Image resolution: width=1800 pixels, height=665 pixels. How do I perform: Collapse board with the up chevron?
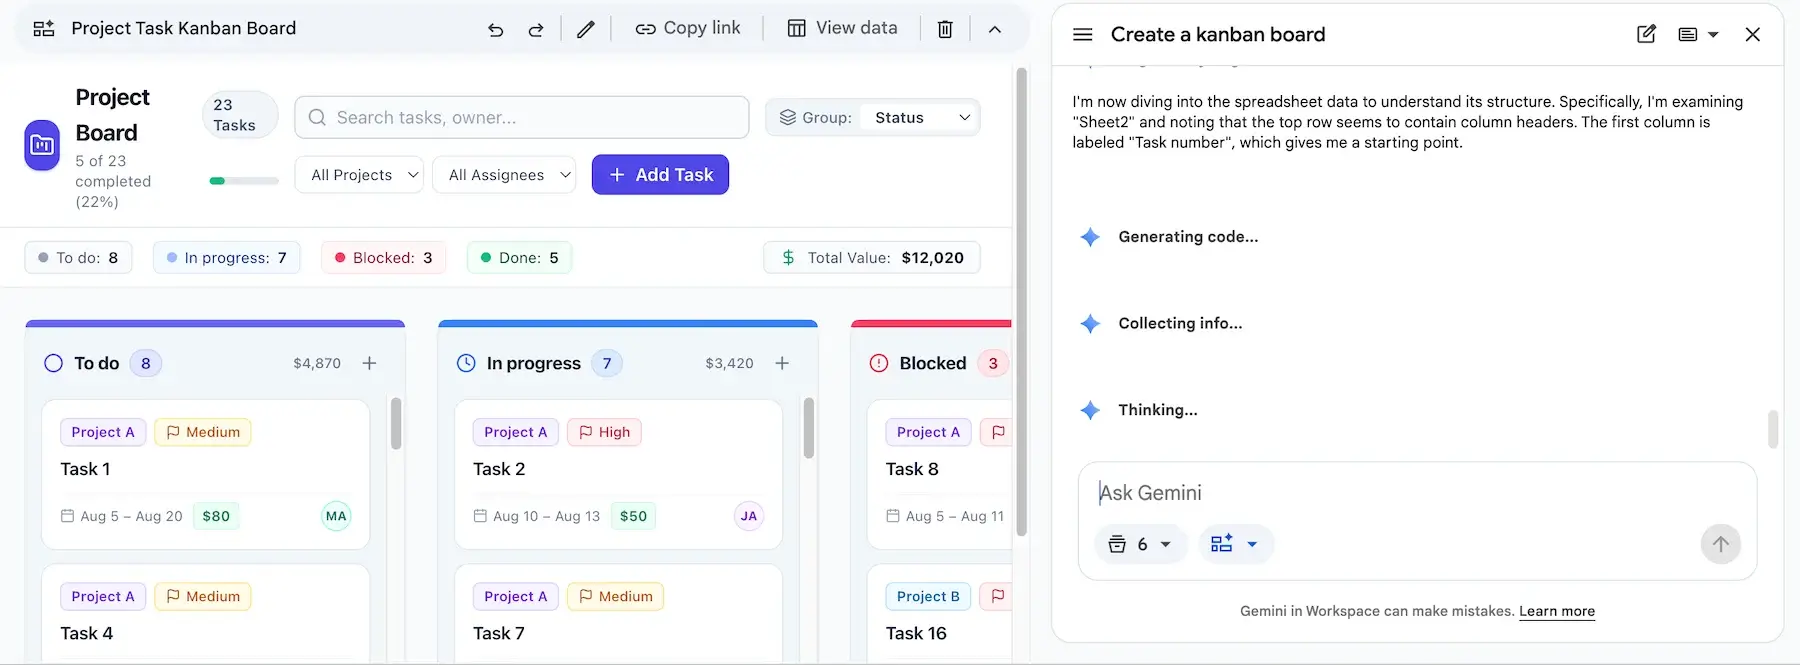pos(995,29)
